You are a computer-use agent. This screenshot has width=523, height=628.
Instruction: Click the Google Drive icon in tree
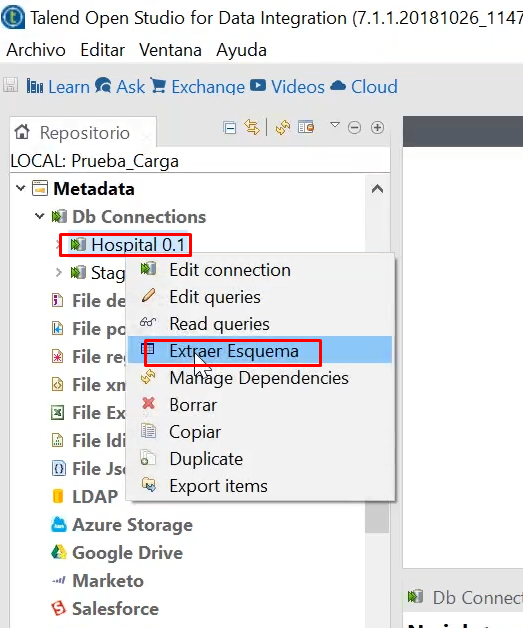pos(58,553)
